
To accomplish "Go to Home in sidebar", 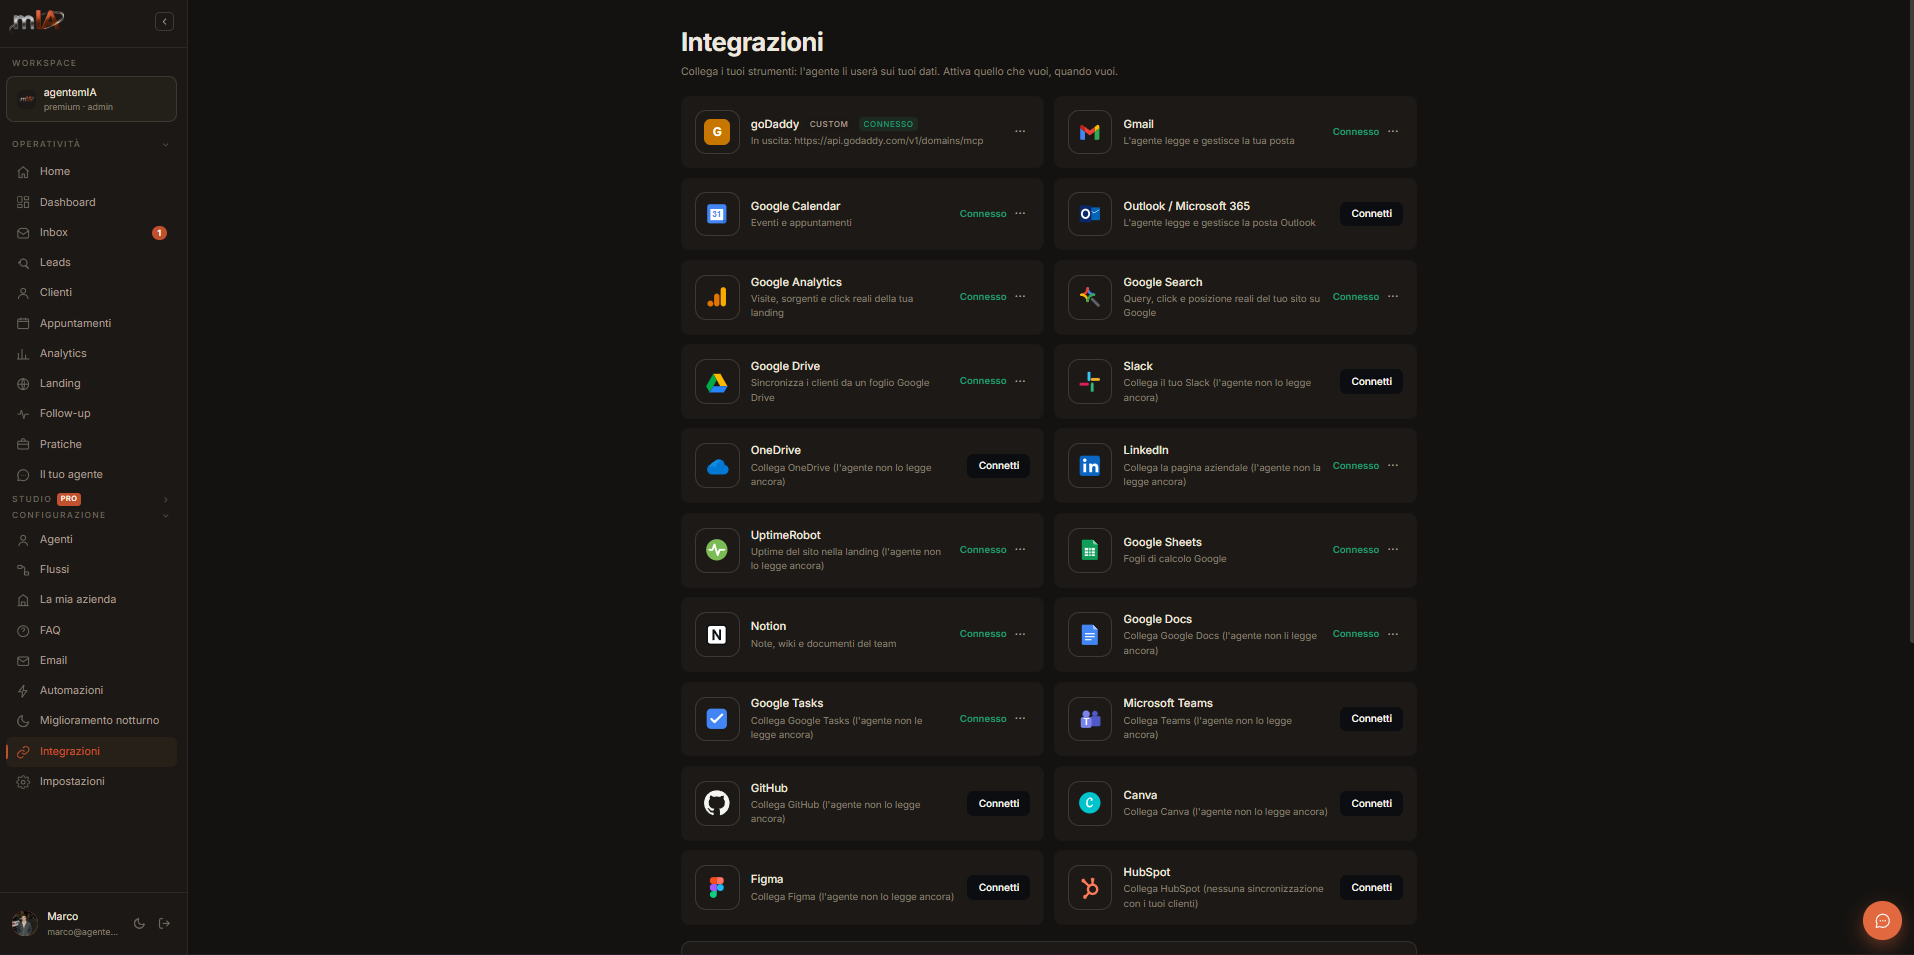I will pos(91,172).
